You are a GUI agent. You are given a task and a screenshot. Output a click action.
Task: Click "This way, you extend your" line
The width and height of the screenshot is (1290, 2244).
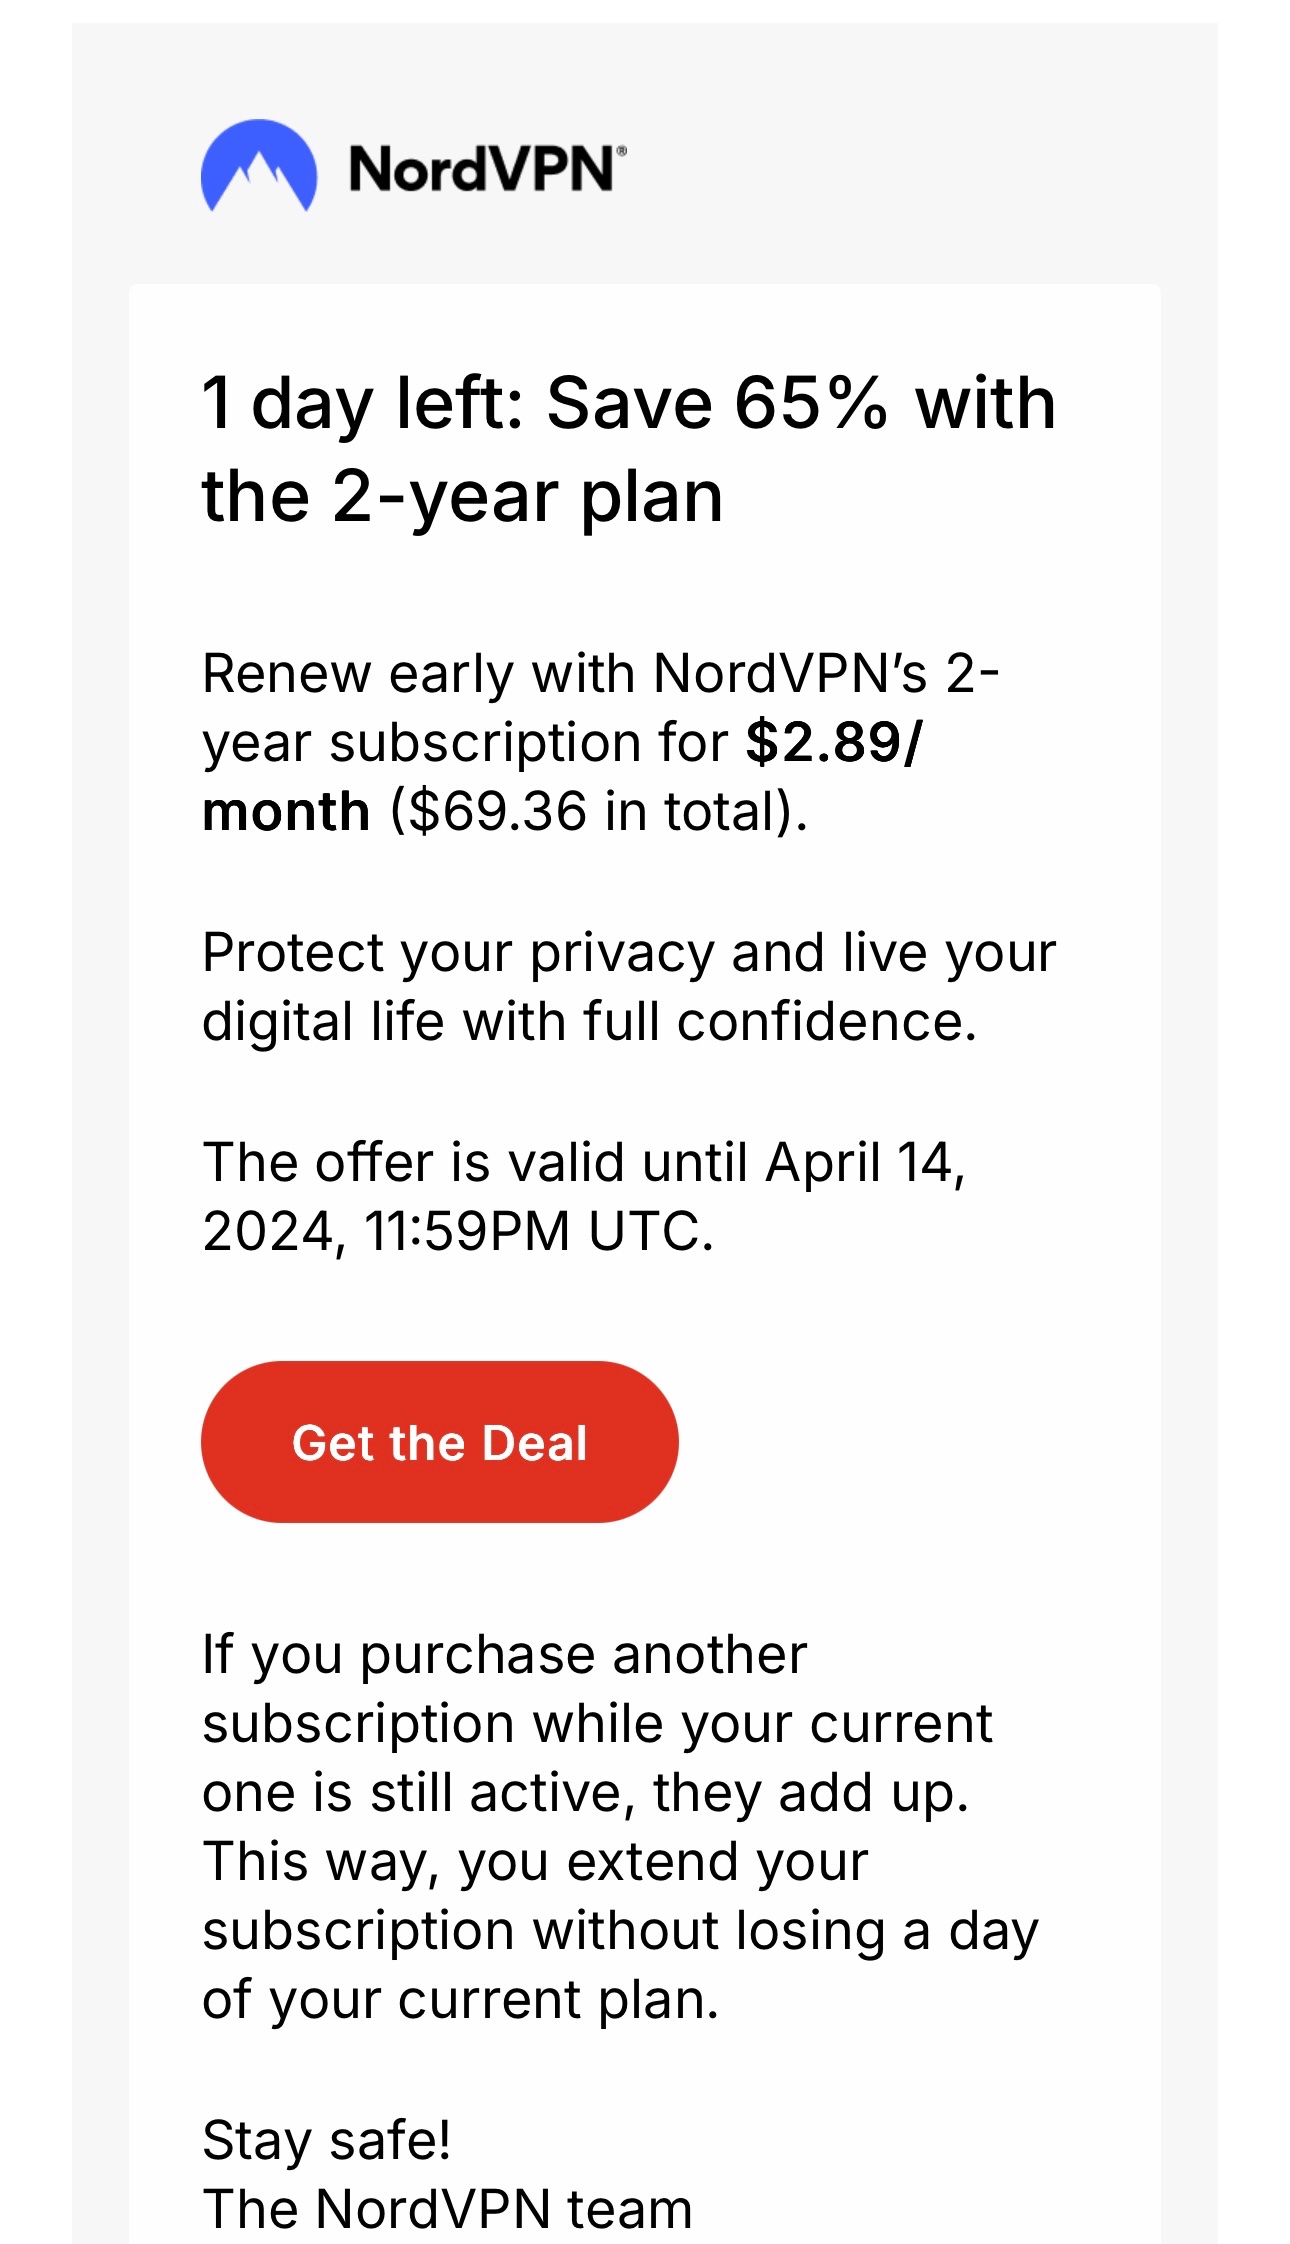coord(535,1861)
